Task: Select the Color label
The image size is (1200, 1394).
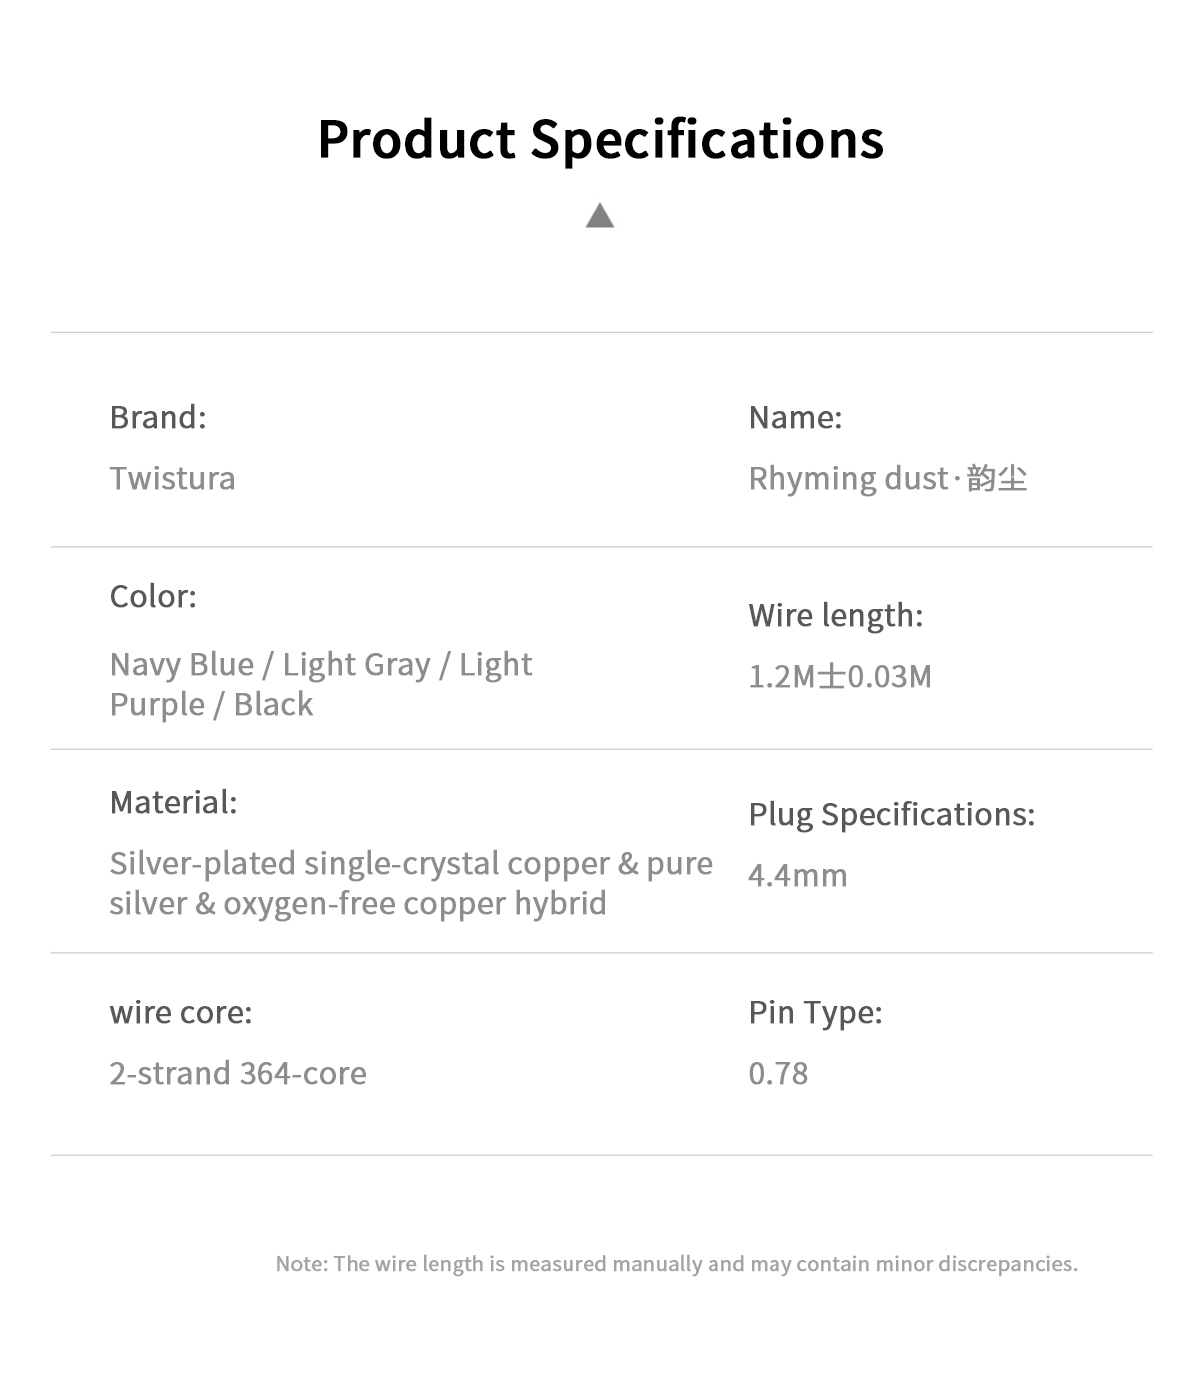Action: click(153, 596)
